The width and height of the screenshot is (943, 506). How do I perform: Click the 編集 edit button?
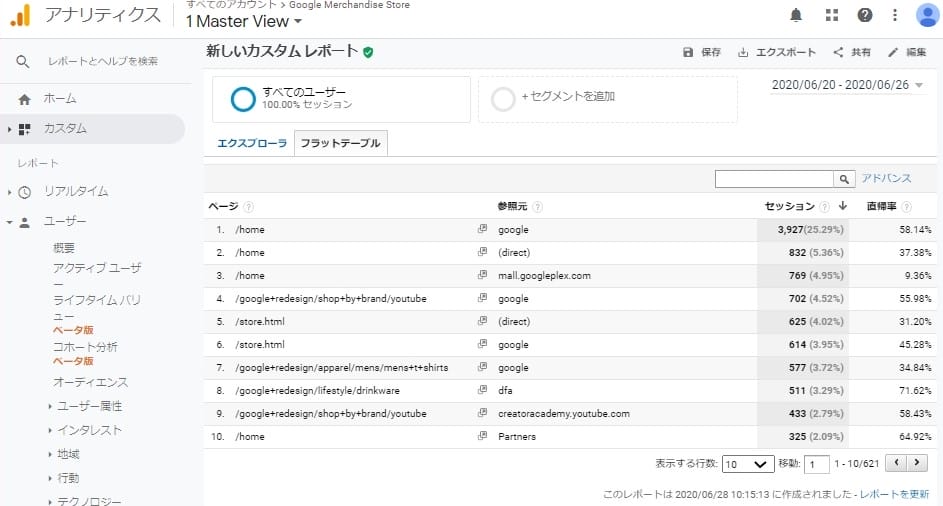(x=907, y=52)
